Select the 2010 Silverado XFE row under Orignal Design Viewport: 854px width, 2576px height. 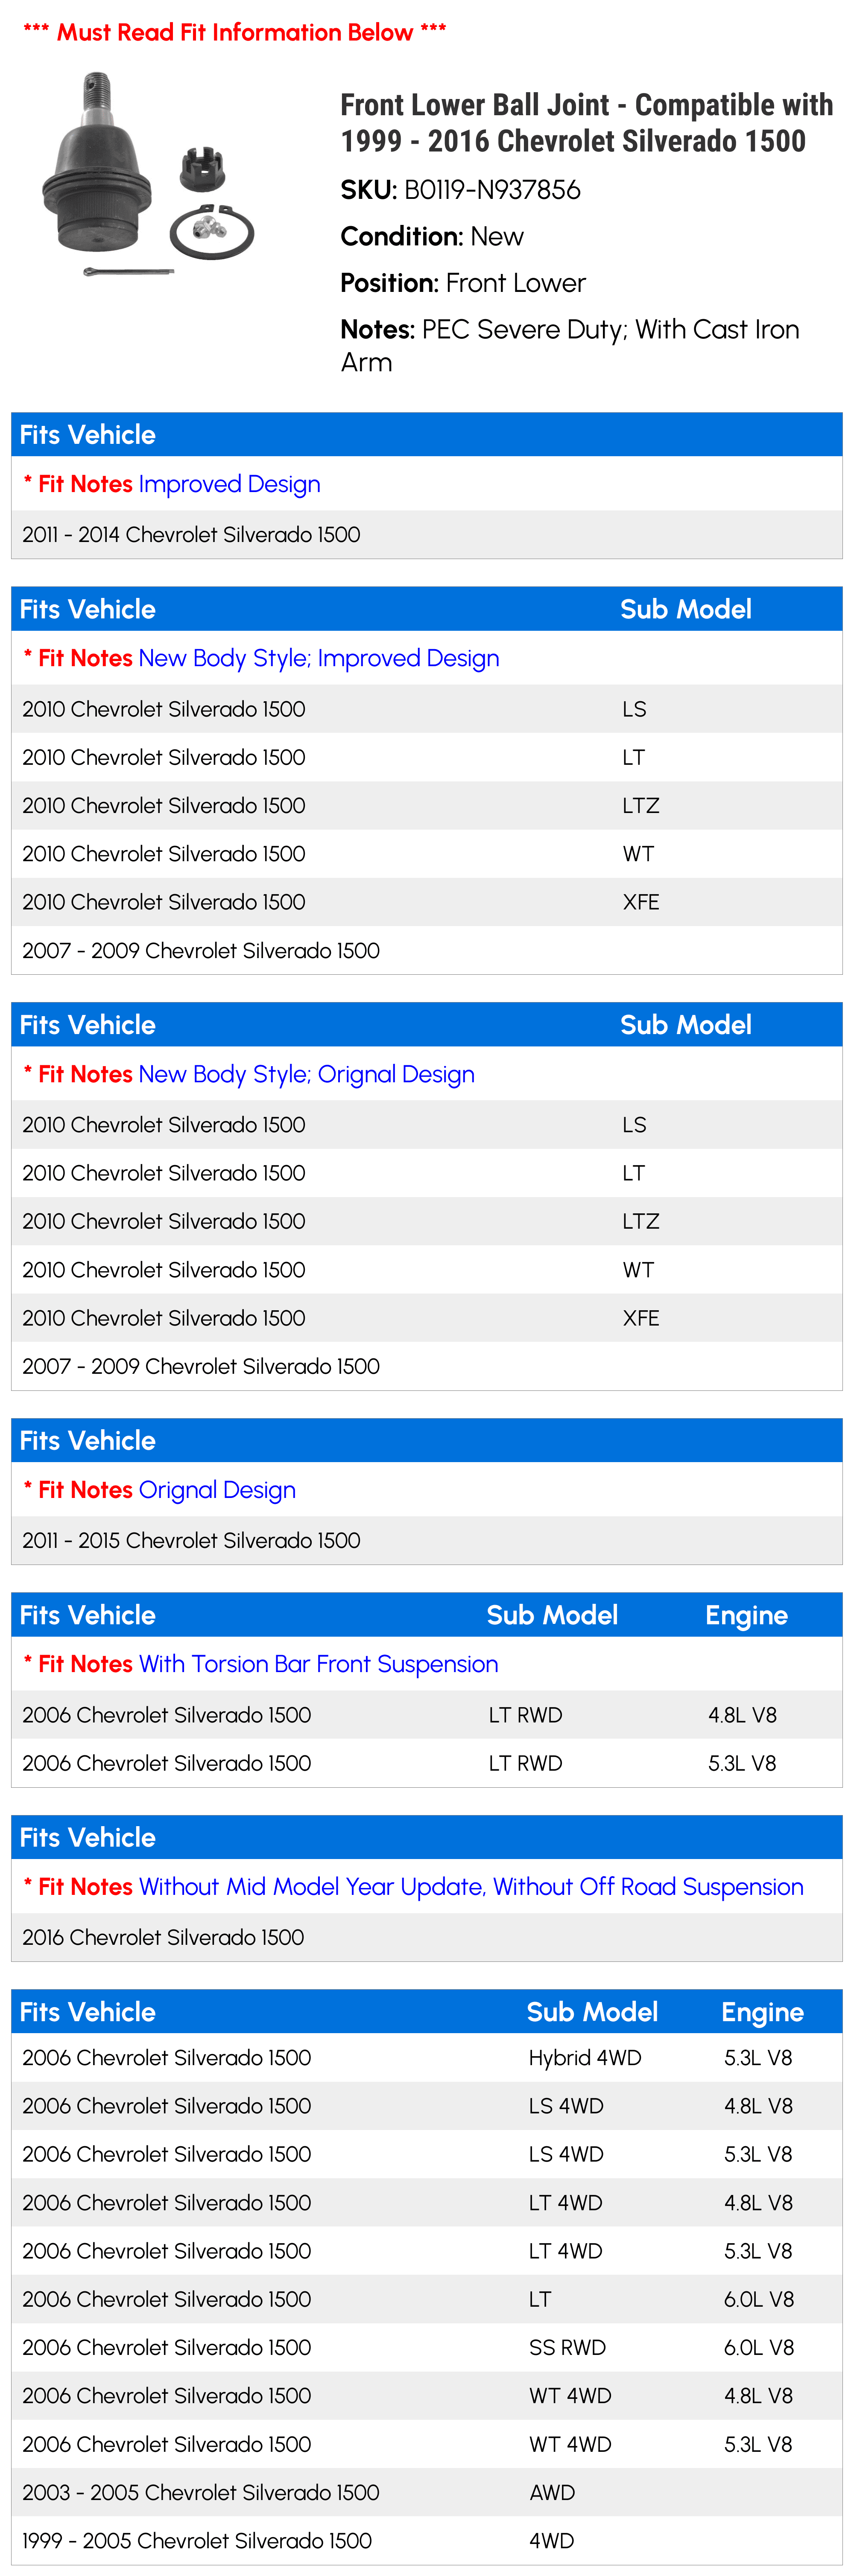[x=427, y=1318]
